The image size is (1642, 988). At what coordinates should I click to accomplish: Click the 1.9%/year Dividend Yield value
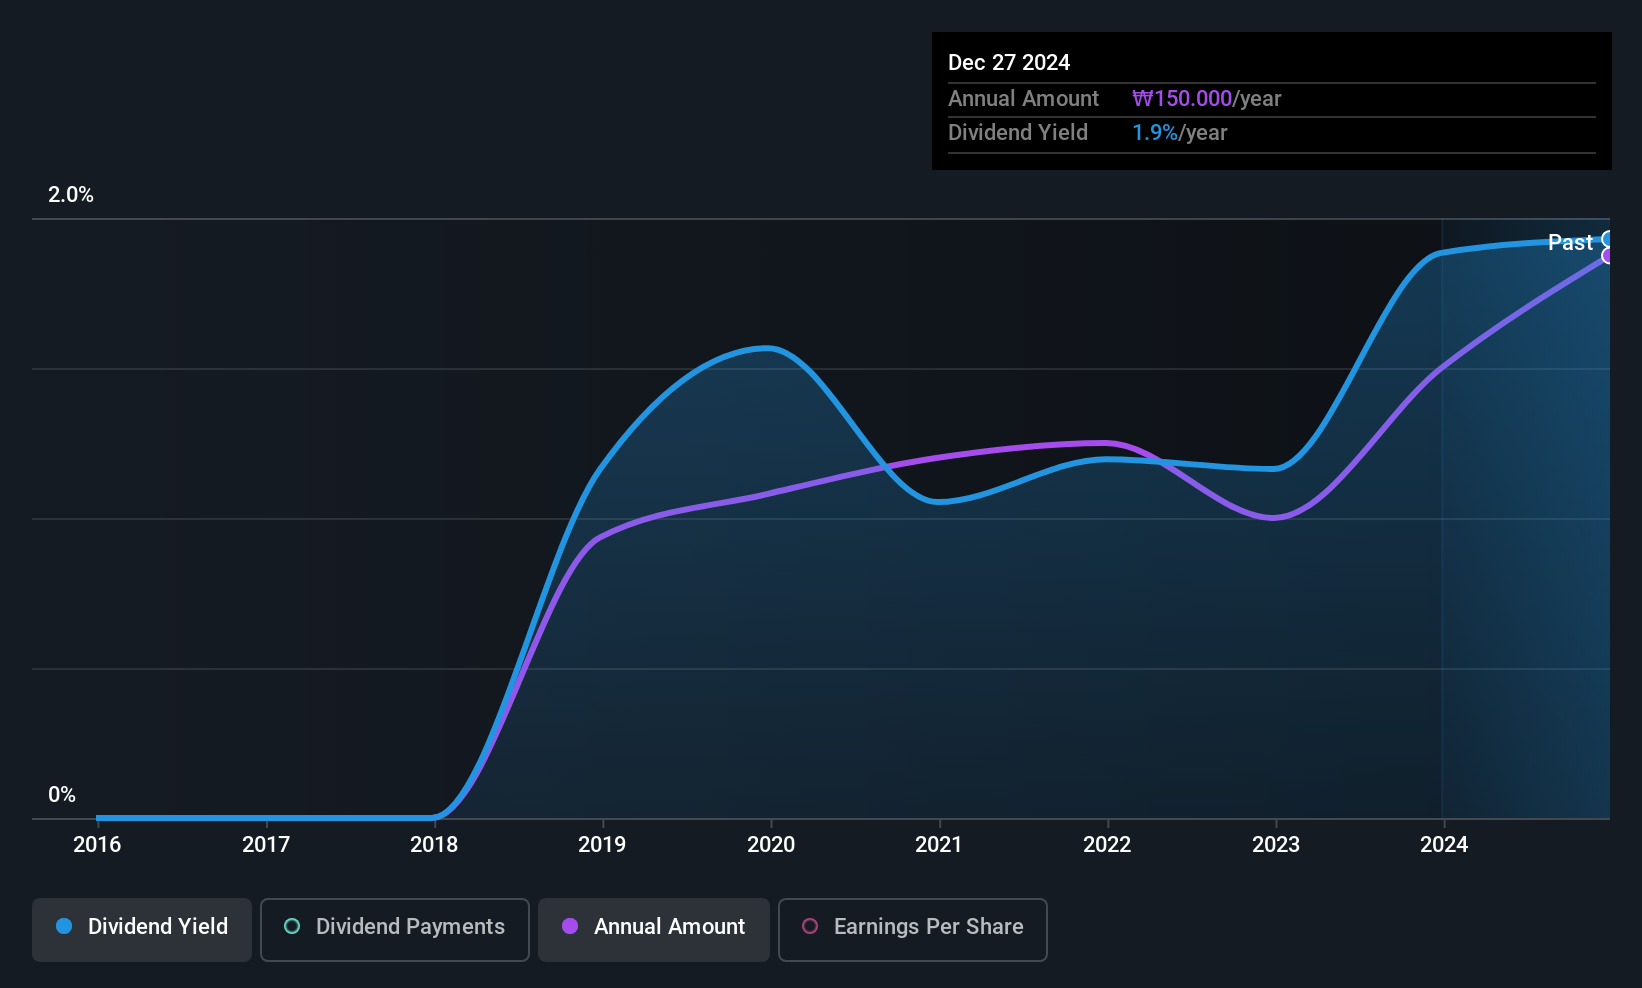tap(1180, 132)
